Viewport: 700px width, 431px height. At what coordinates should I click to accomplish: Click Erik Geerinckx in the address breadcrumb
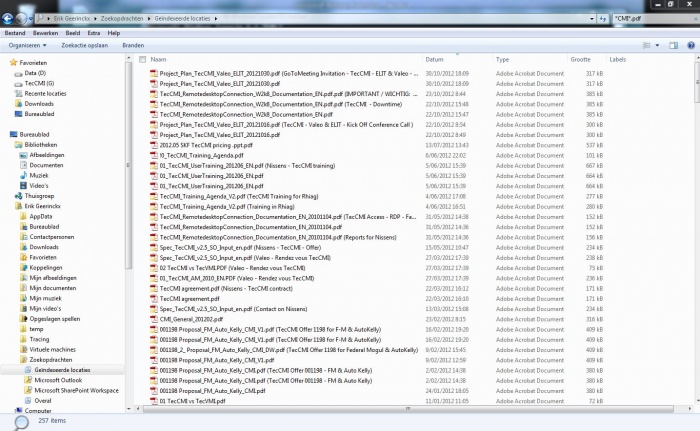point(71,19)
